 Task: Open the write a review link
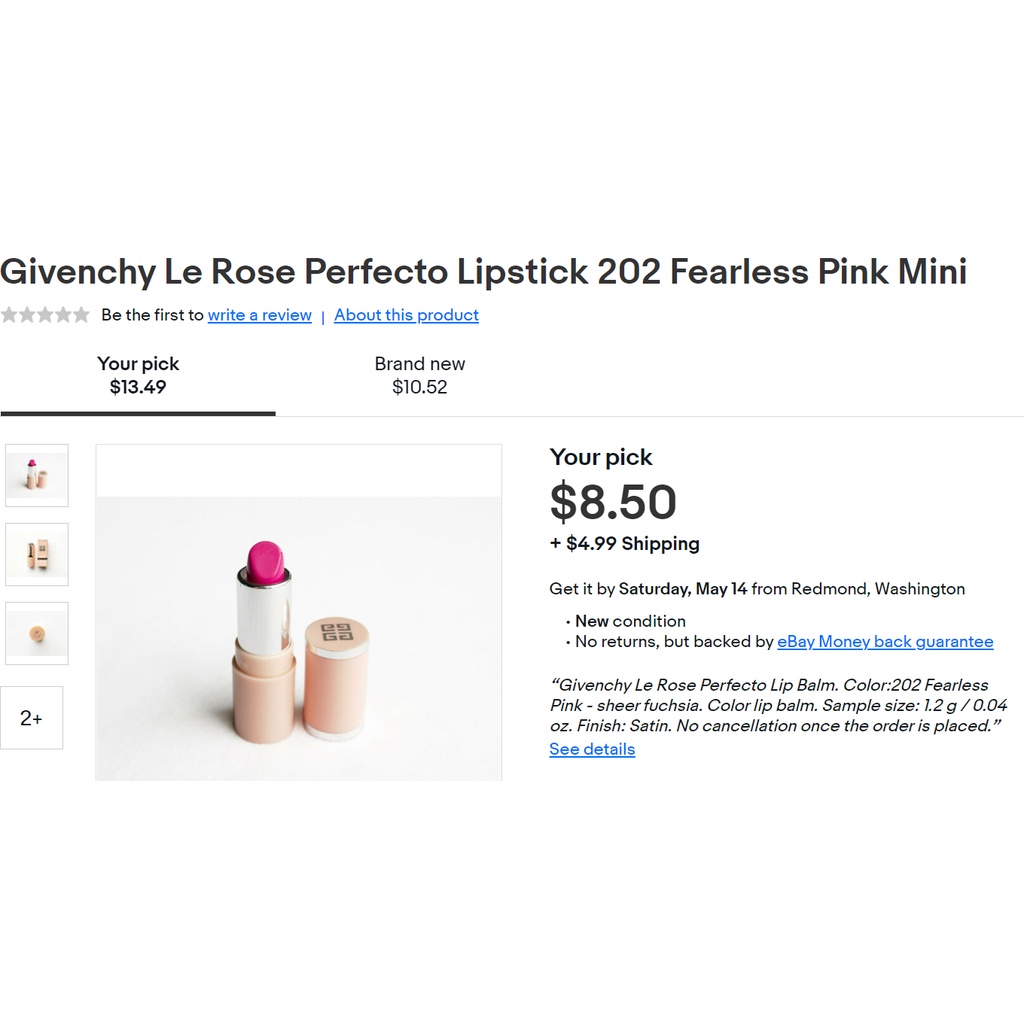point(259,315)
